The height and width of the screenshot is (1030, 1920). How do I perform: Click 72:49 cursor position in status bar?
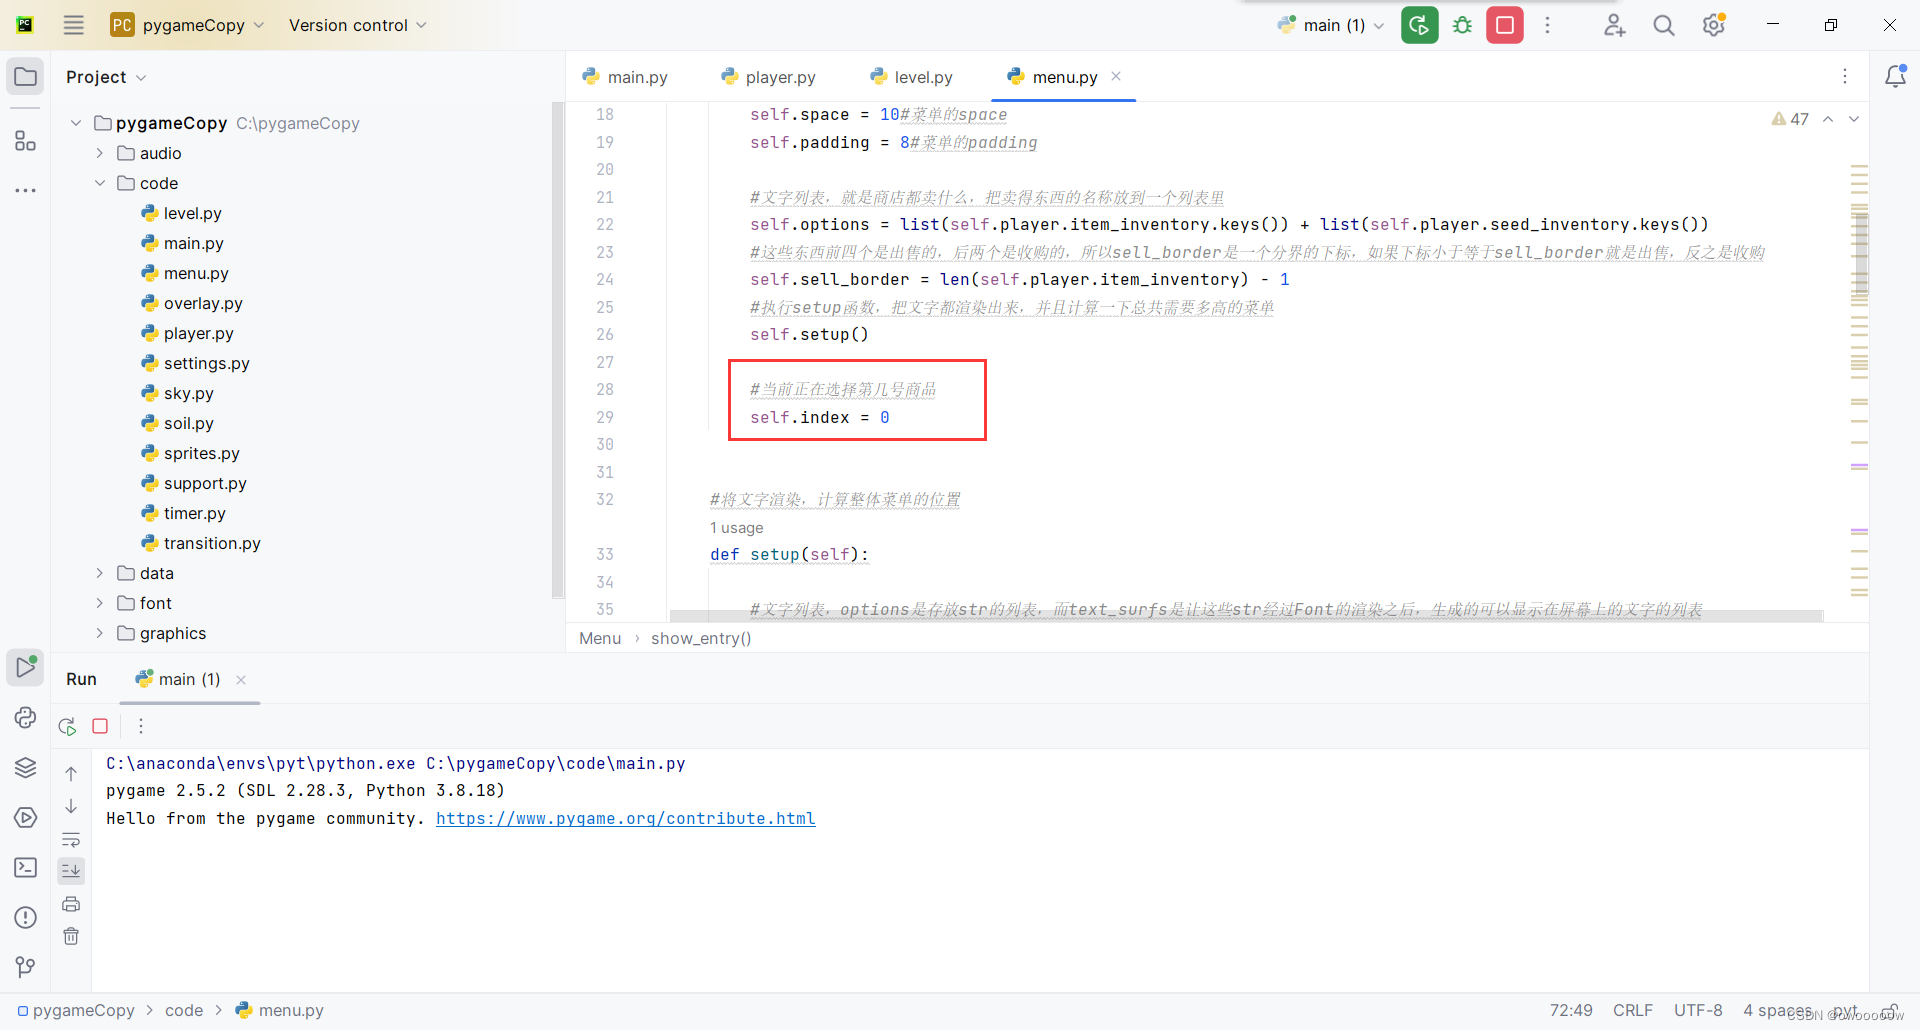coord(1571,1010)
